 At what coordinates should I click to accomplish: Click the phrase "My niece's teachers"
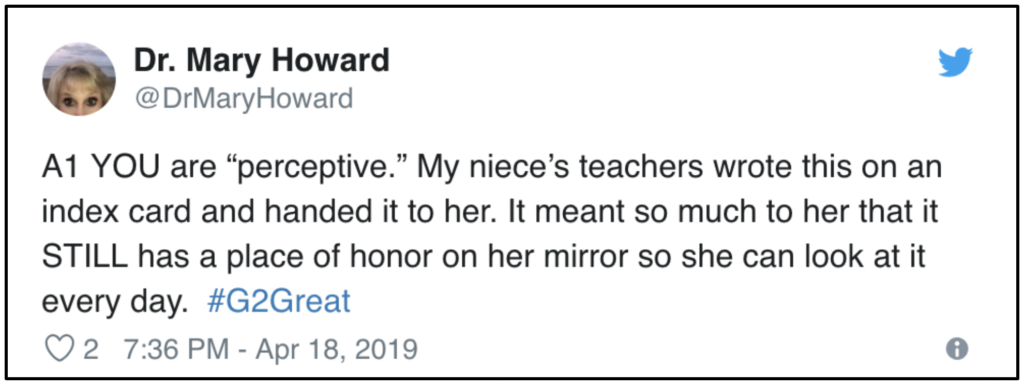pos(558,169)
